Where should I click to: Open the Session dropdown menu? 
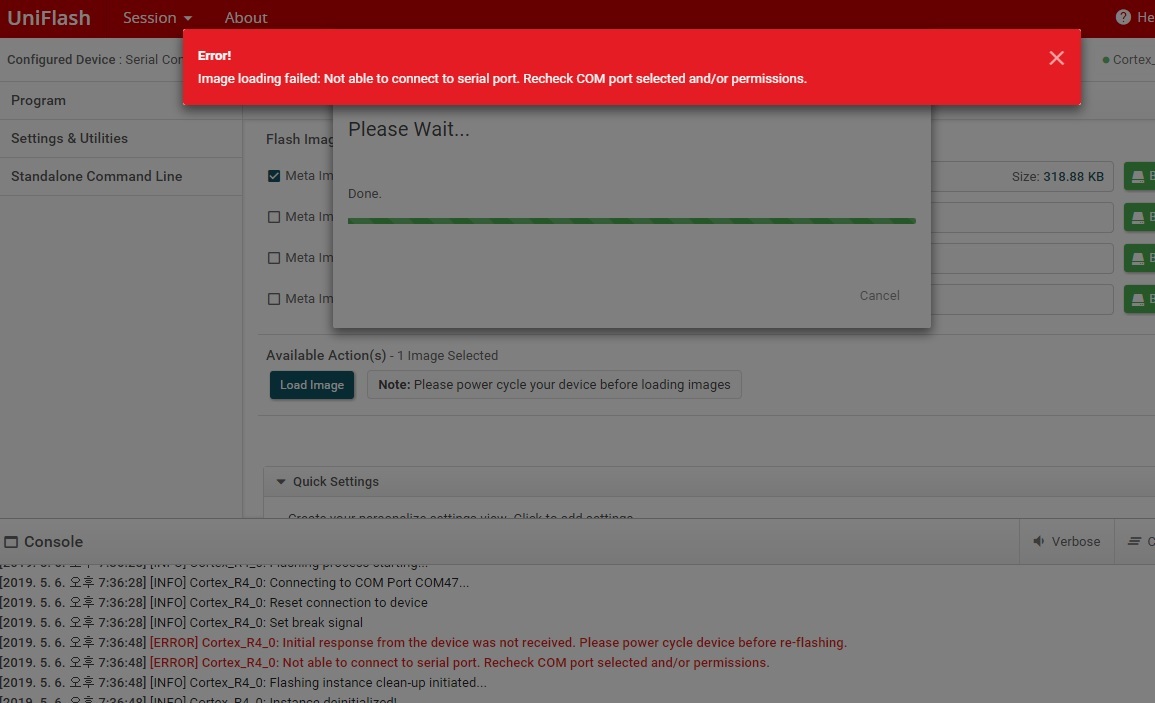(x=157, y=18)
